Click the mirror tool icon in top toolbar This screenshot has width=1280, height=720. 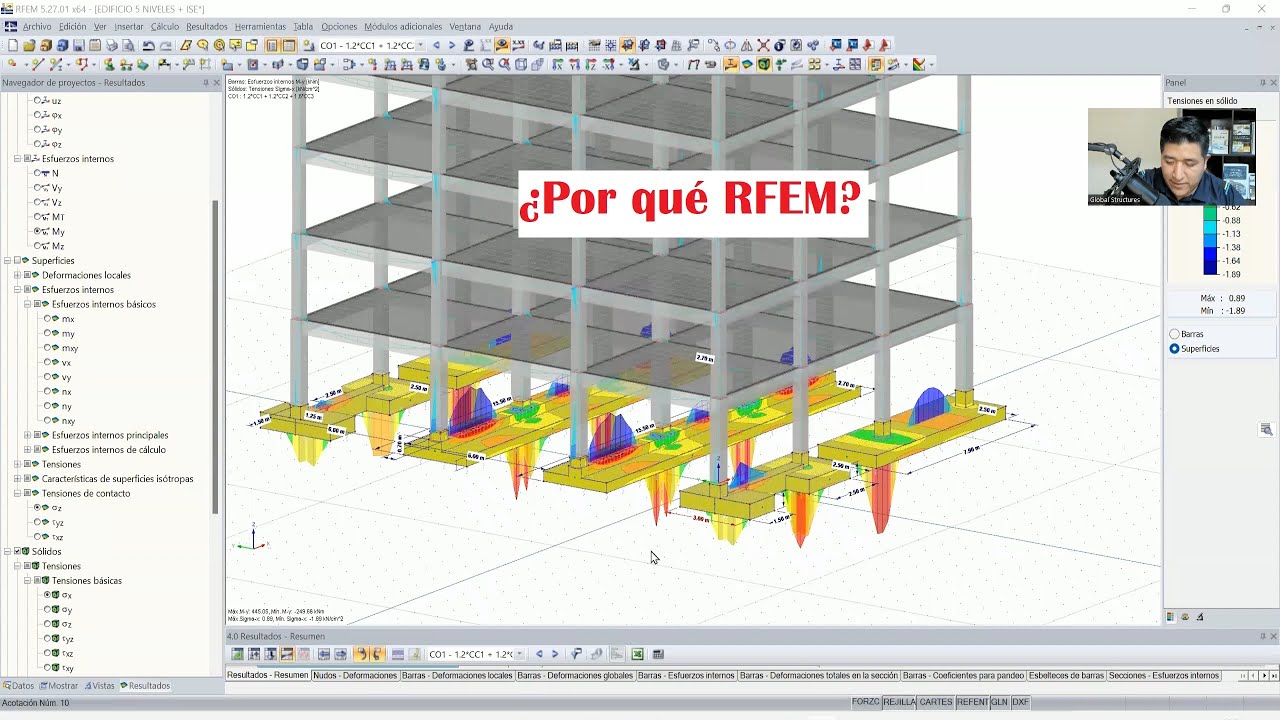[x=747, y=45]
